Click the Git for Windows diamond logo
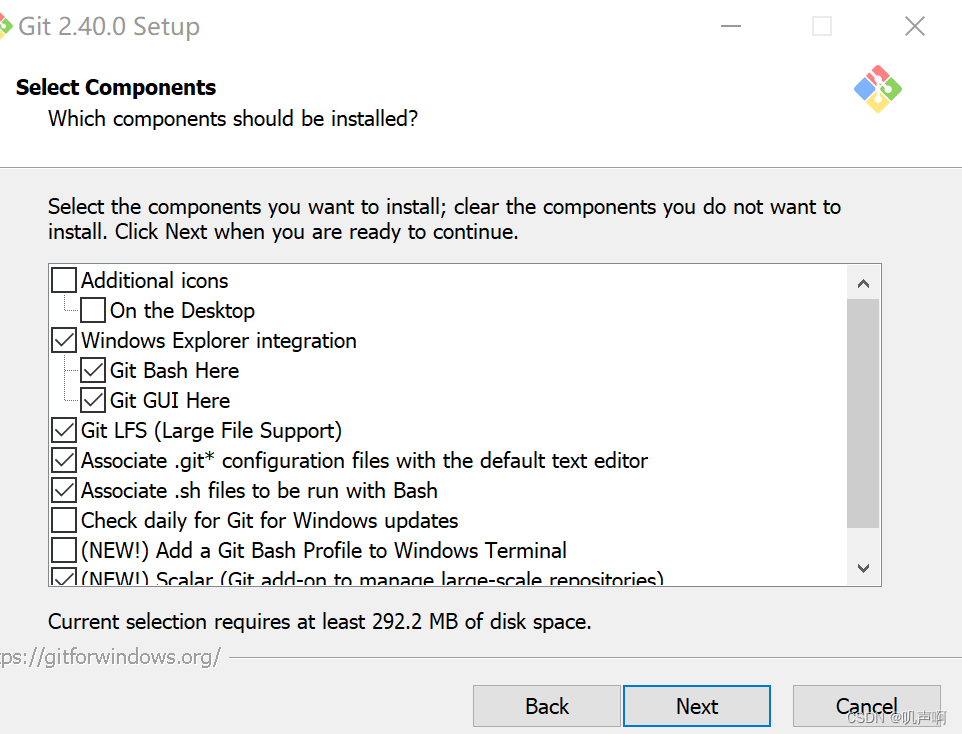The width and height of the screenshot is (962, 734). point(878,89)
